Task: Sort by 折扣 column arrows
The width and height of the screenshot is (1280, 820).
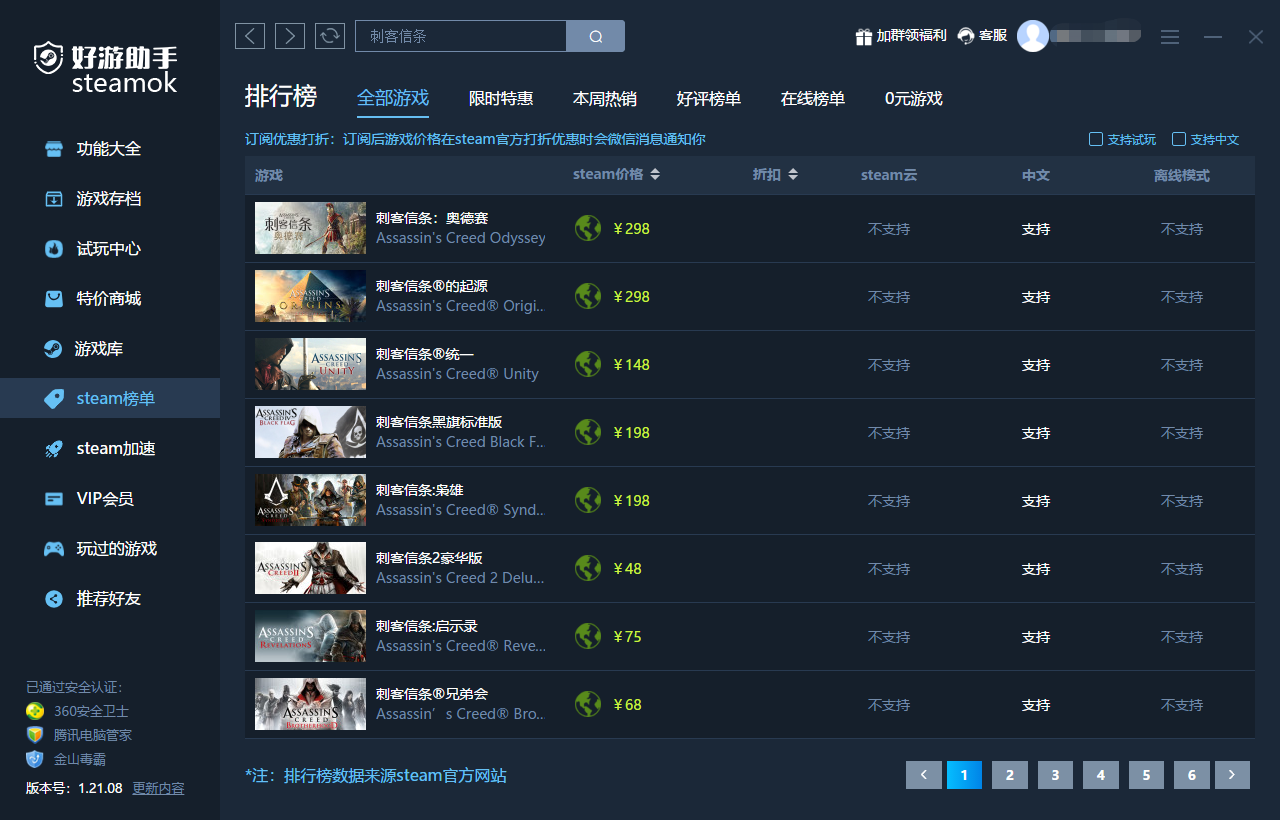Action: tap(793, 174)
